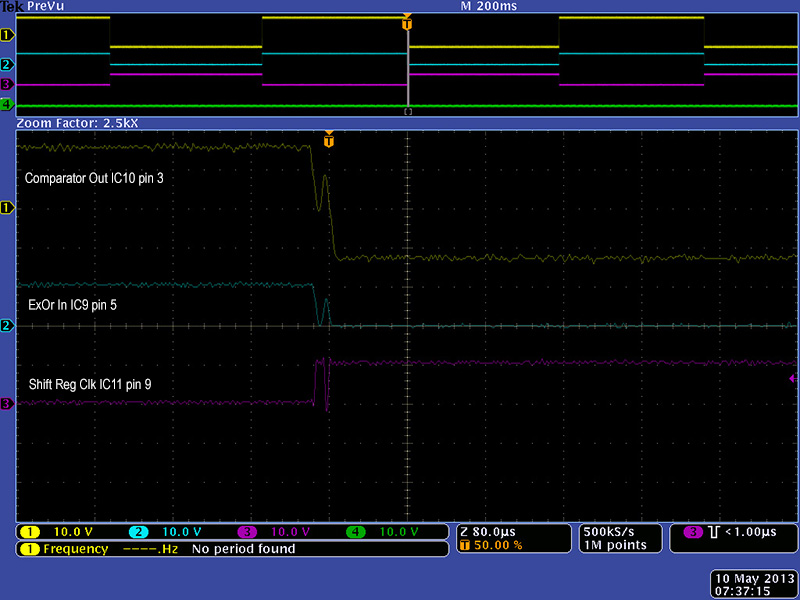Select the channel 4 green marker in overview
800x600 pixels.
pyautogui.click(x=7, y=105)
